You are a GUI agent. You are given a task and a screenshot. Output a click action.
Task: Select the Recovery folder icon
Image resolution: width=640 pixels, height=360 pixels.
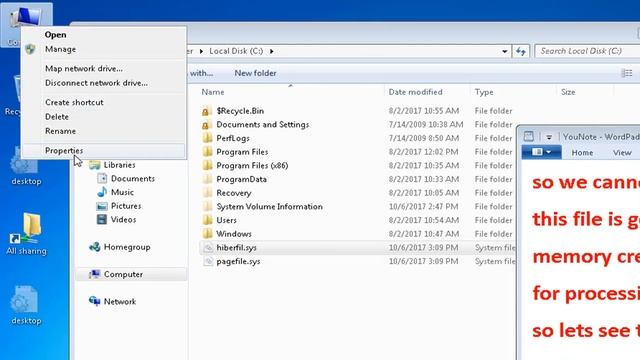pos(207,193)
